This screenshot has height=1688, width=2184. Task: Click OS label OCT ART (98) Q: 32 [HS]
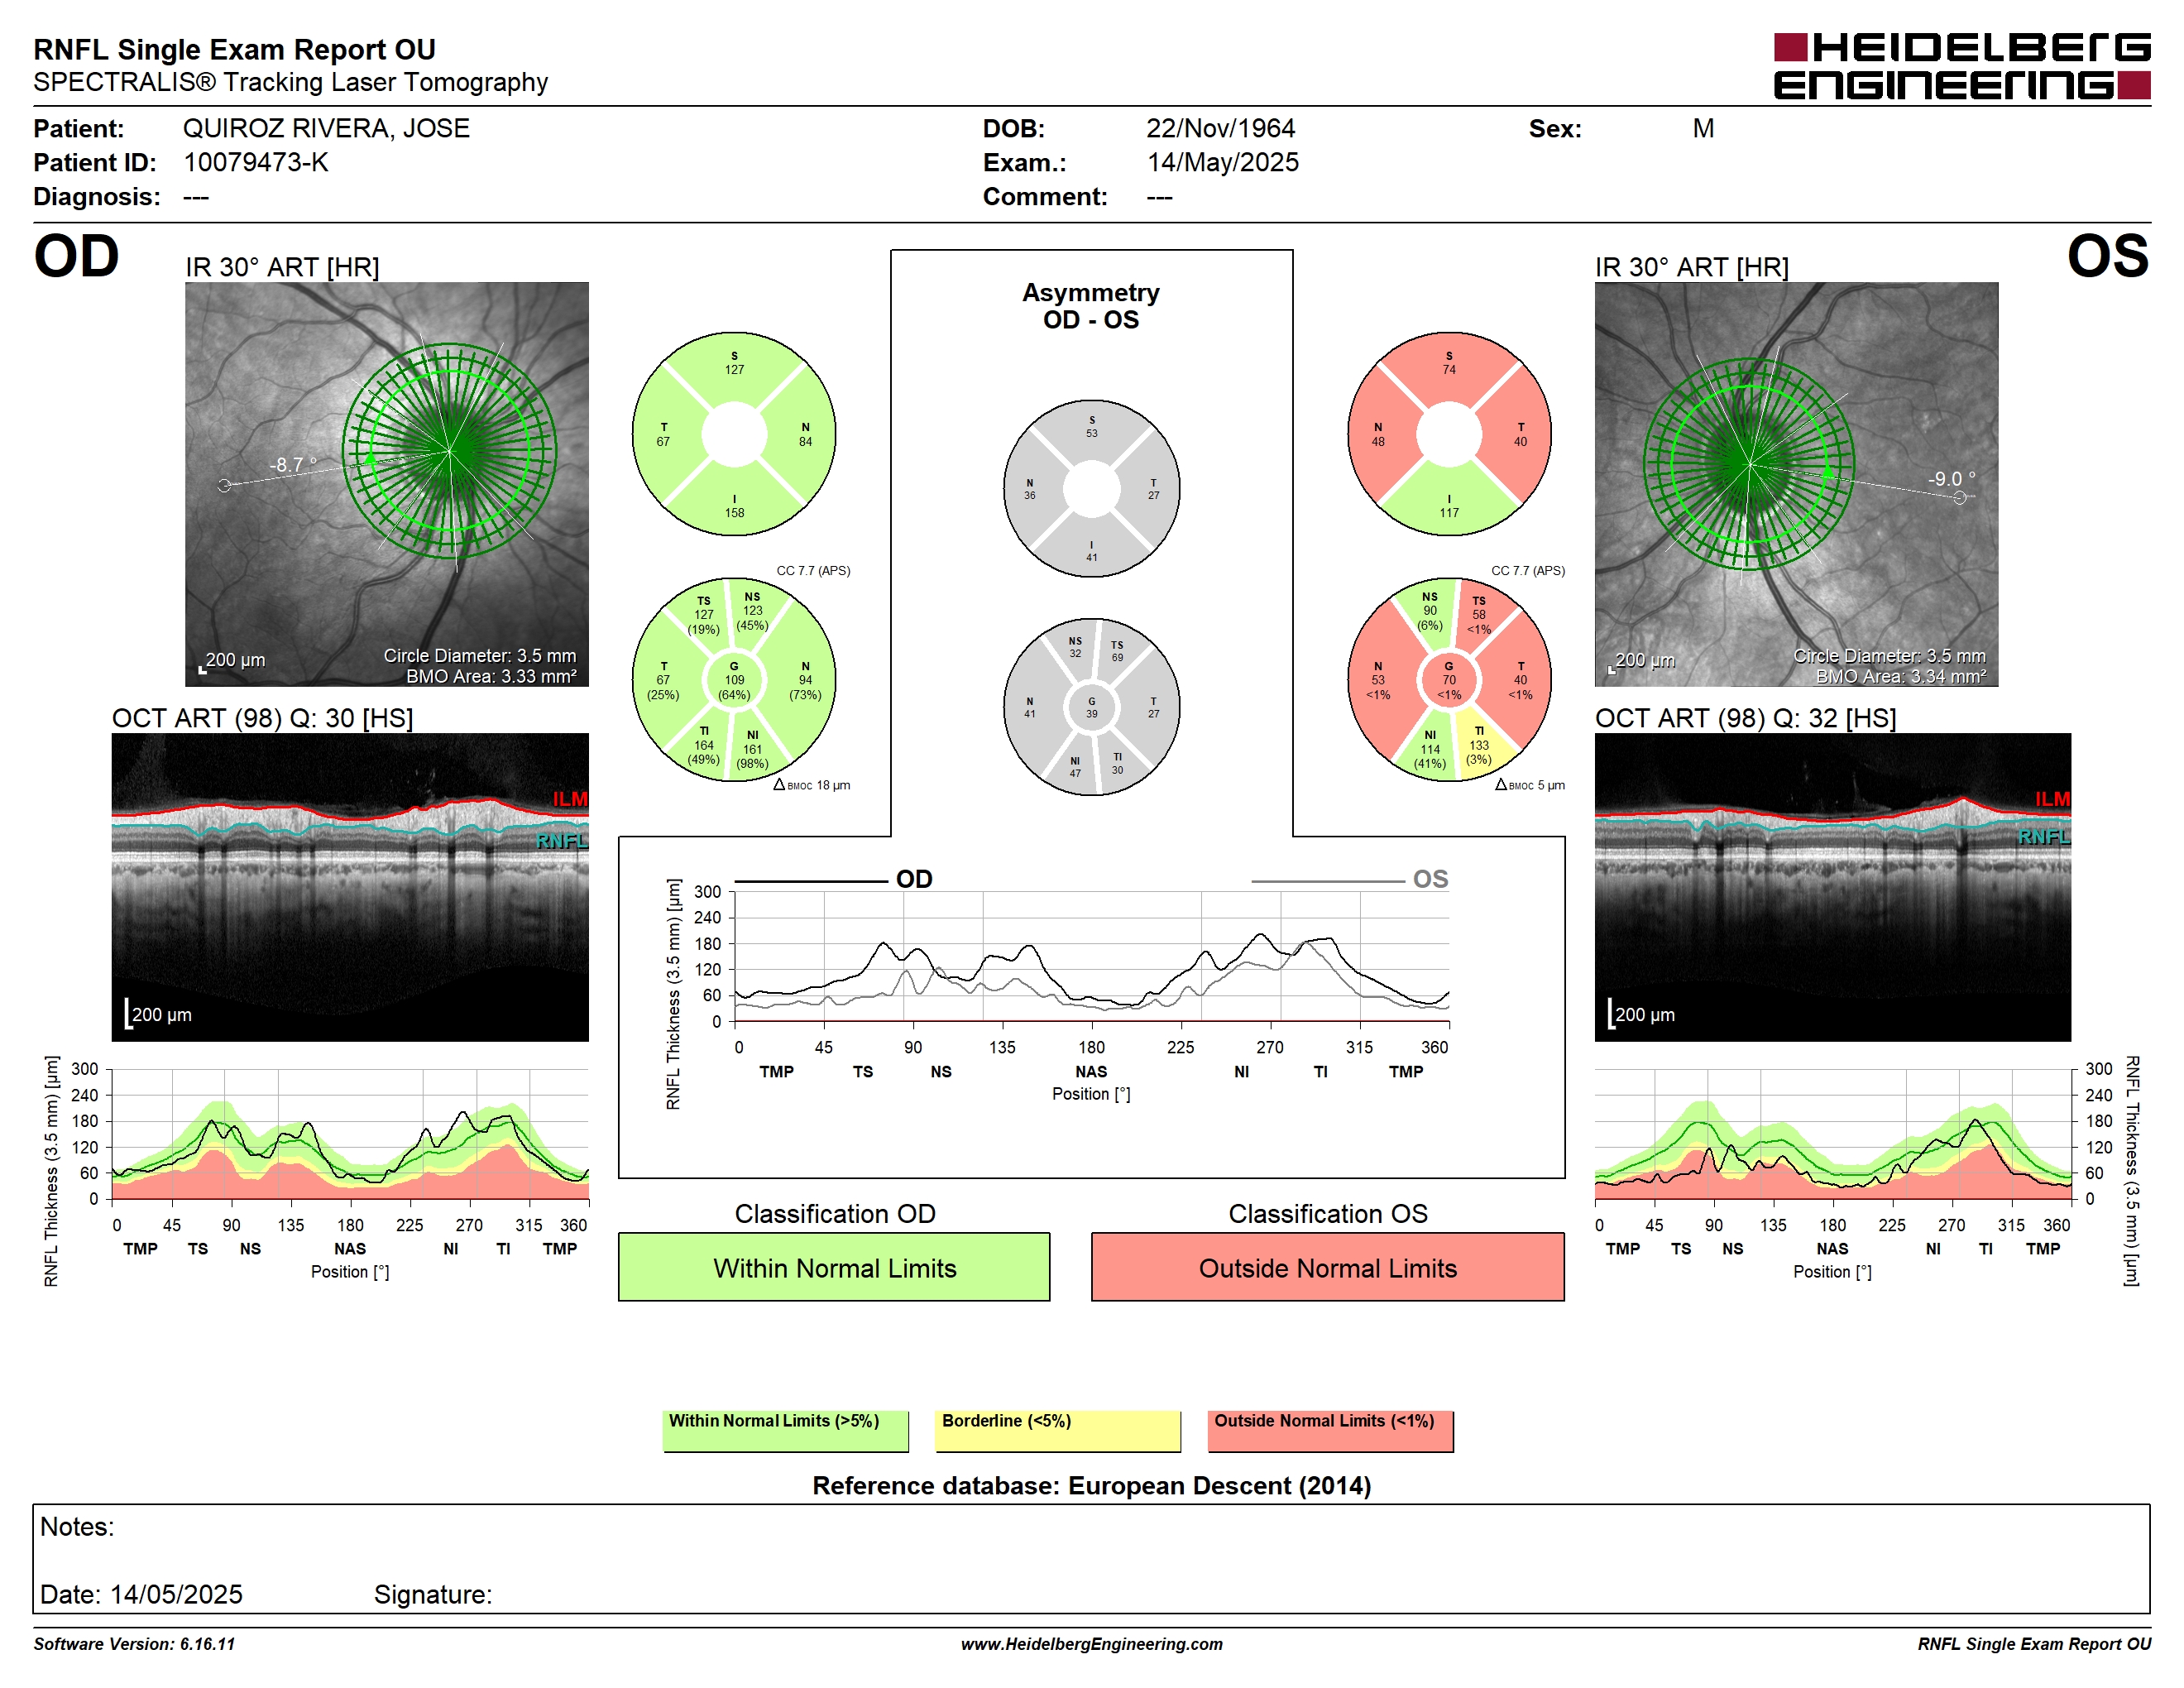pyautogui.click(x=1745, y=718)
